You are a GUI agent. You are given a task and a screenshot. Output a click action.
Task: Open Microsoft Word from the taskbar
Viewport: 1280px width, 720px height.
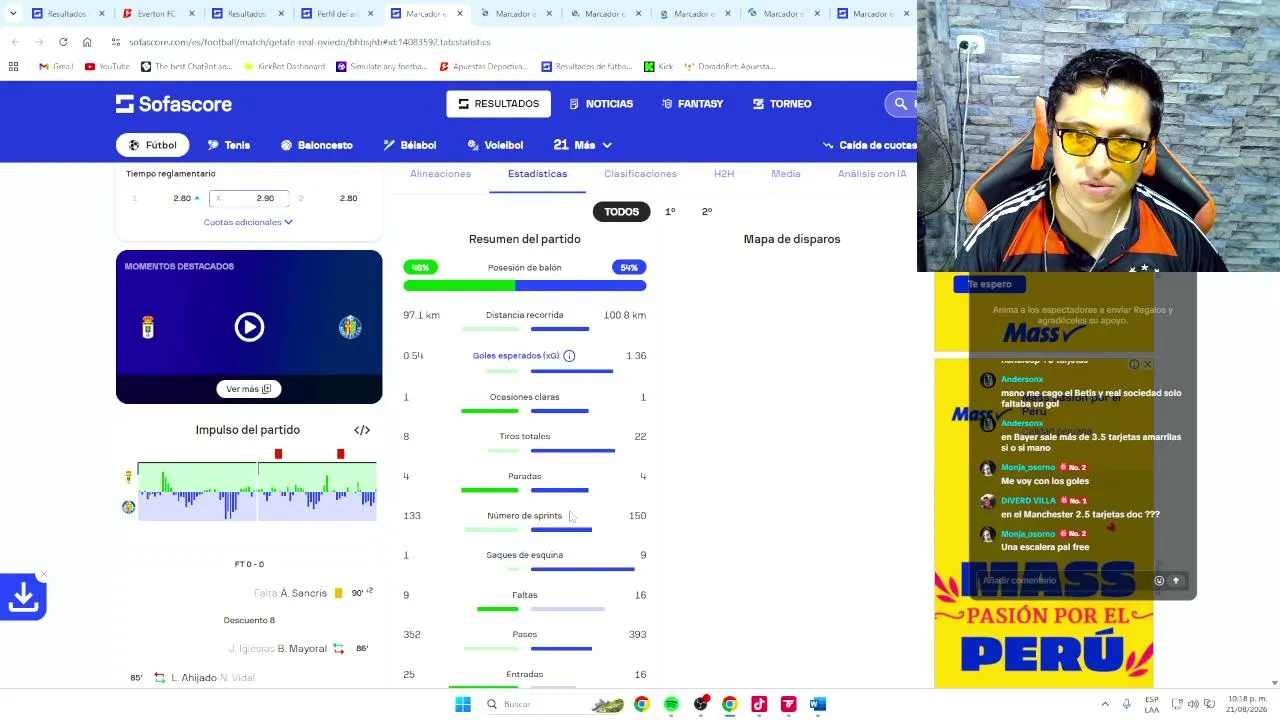coord(818,704)
